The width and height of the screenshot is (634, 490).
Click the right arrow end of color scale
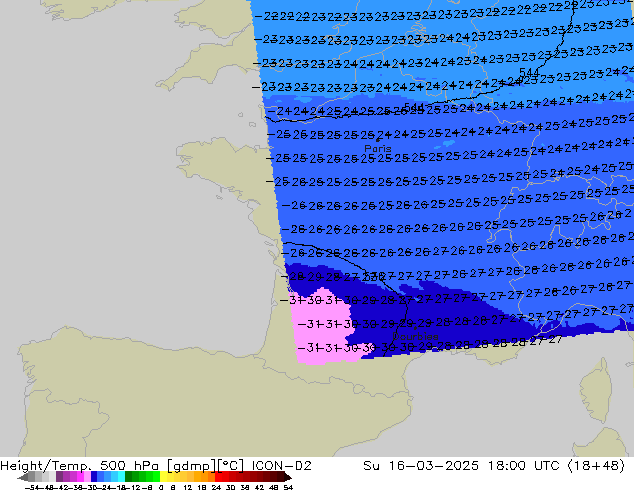(x=288, y=477)
